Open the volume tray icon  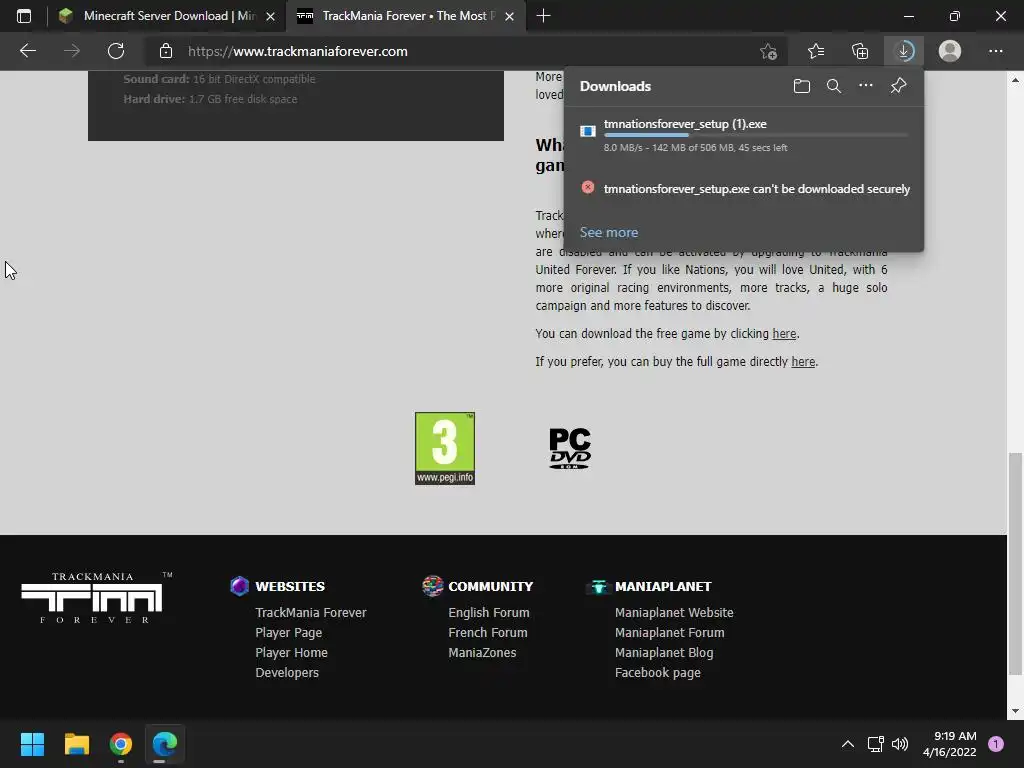pos(900,744)
